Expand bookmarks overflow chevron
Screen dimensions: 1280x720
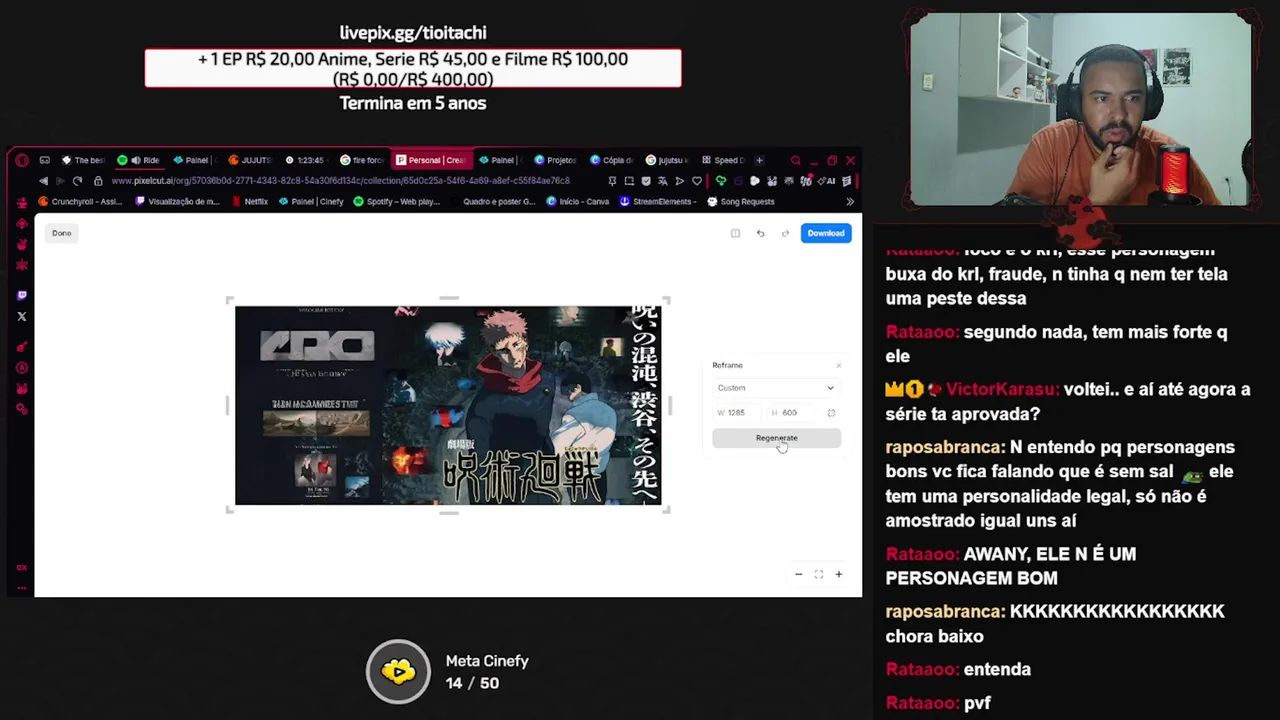(850, 201)
